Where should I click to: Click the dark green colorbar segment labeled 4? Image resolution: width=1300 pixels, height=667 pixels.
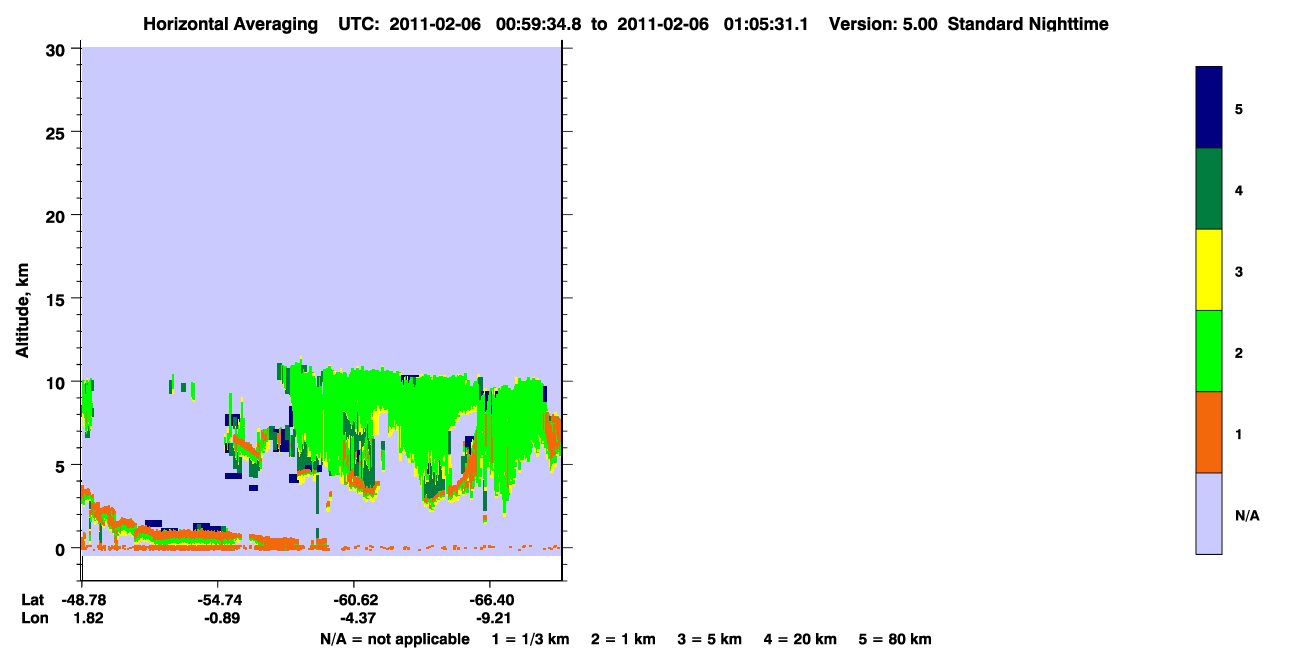[1209, 189]
